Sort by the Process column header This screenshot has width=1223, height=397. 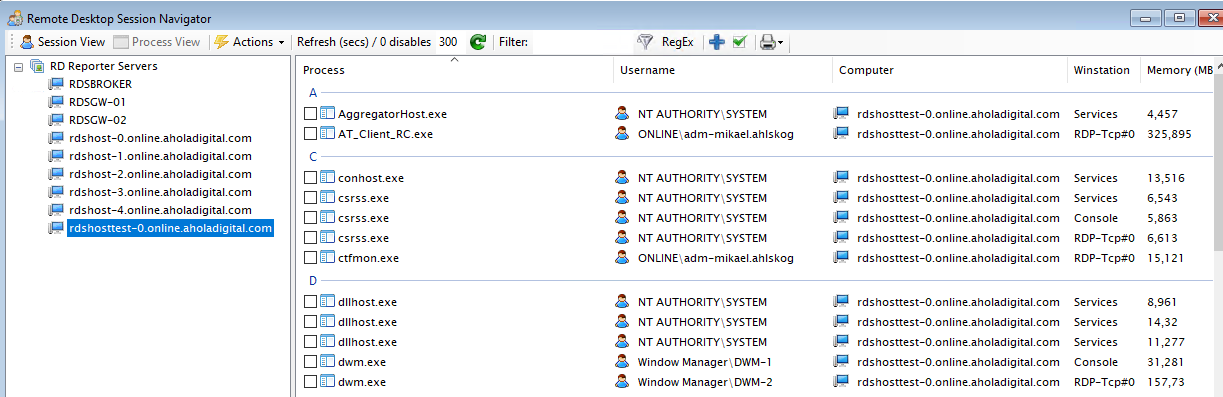click(455, 70)
